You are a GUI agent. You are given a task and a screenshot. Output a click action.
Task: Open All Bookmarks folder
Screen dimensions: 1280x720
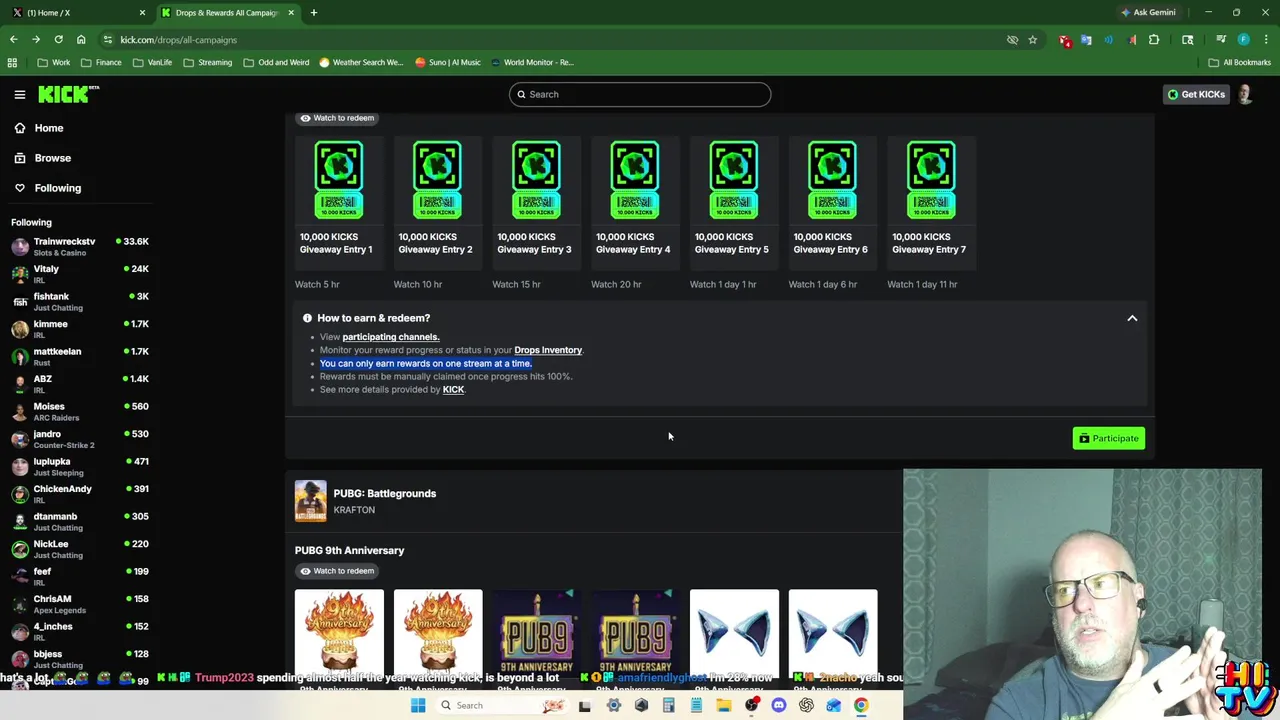1239,62
